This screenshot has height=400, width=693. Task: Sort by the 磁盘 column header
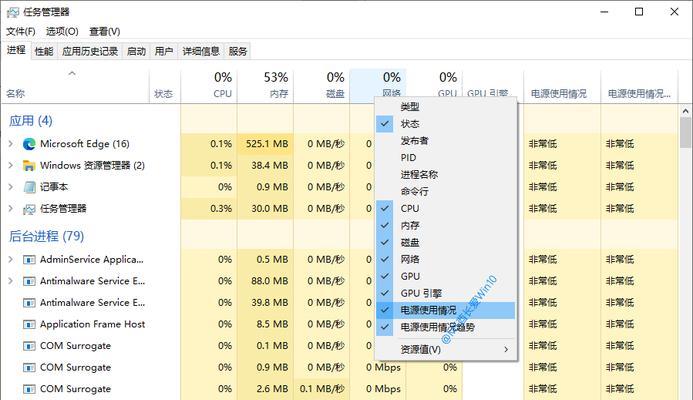pyautogui.click(x=321, y=87)
